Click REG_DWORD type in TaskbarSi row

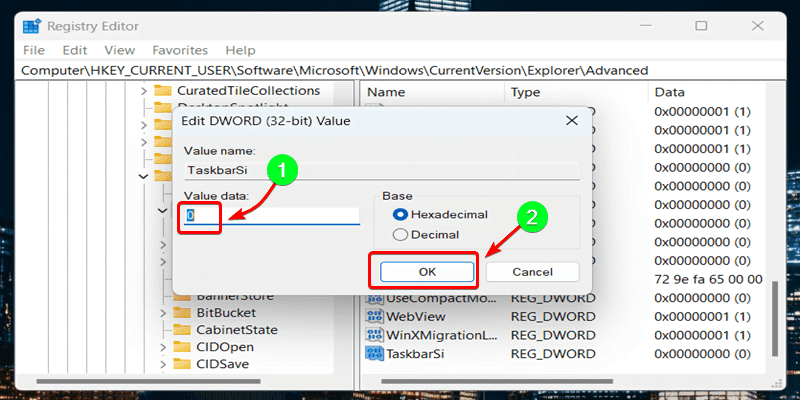click(x=553, y=354)
